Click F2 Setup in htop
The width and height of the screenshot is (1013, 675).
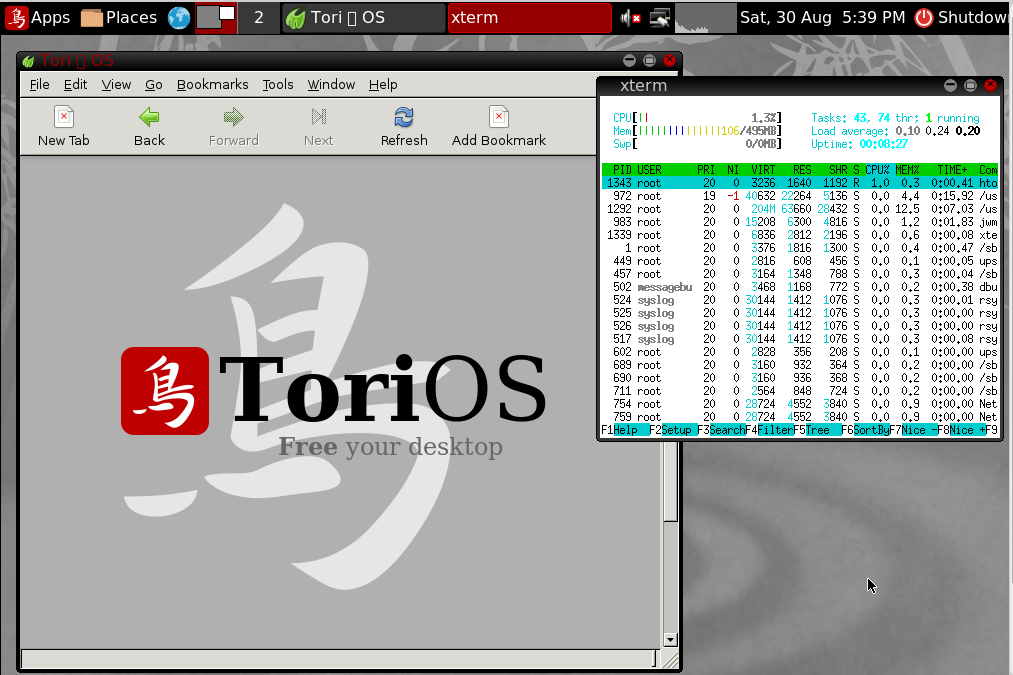tap(673, 430)
